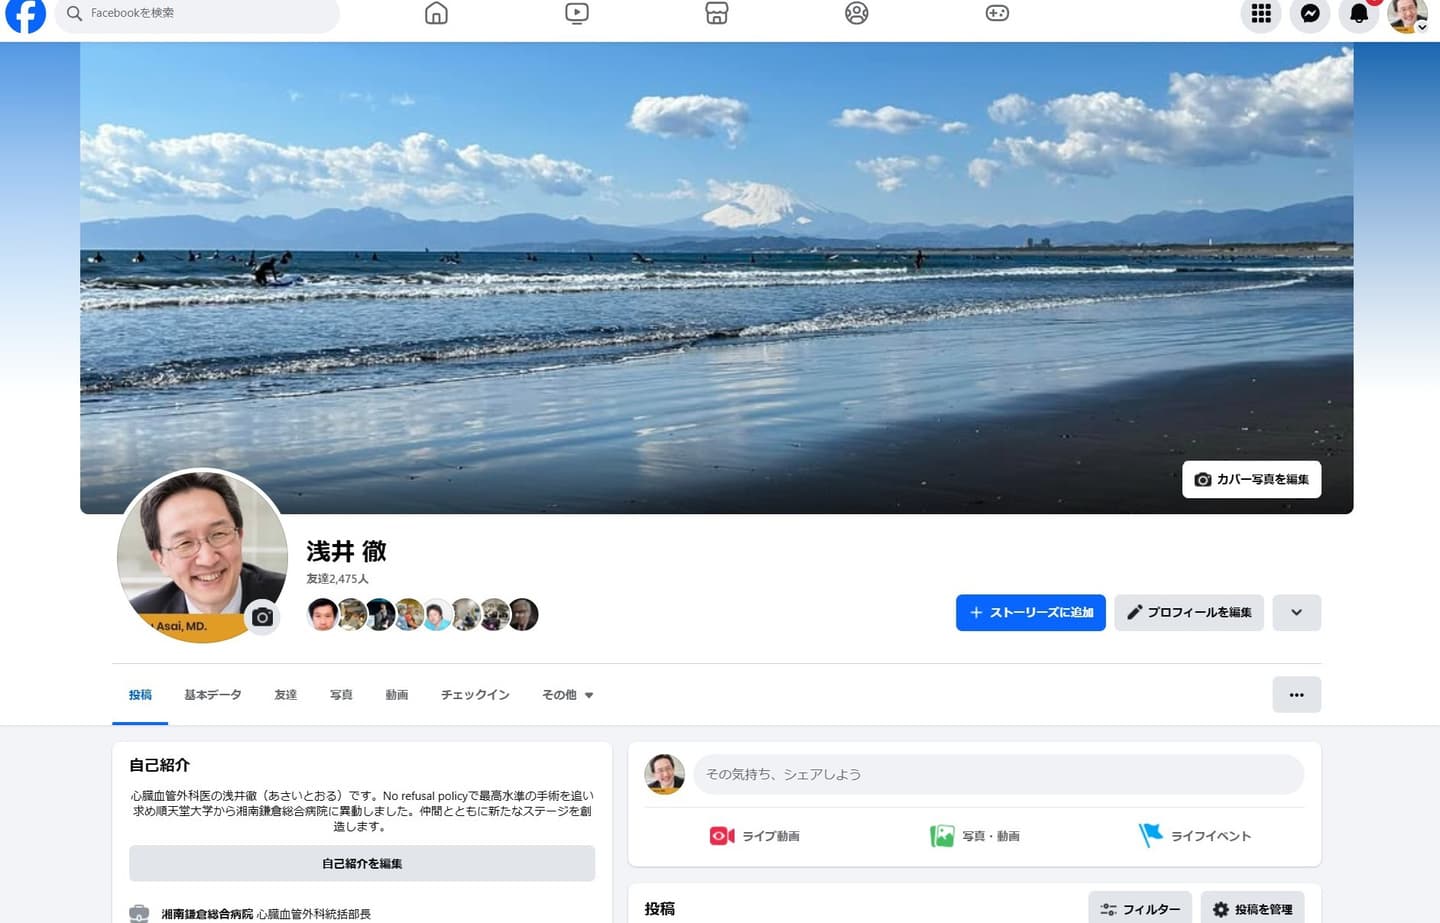Open the Marketplace icon
Viewport: 1440px width, 923px height.
(x=717, y=14)
